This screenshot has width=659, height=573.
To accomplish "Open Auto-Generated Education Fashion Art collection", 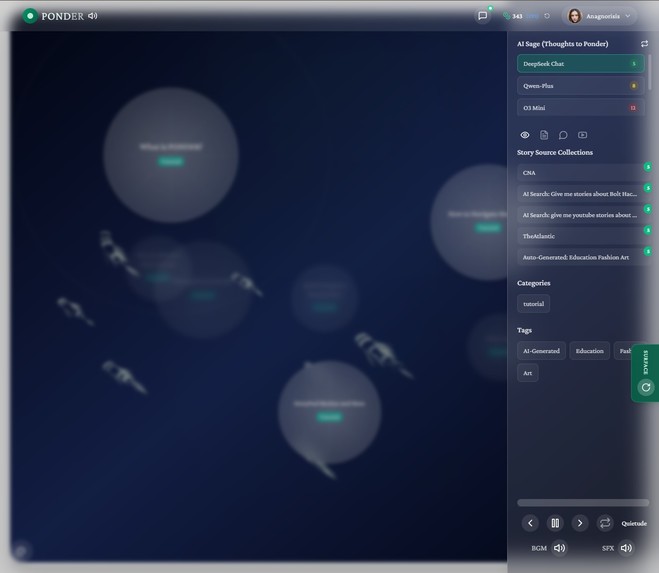I will point(583,257).
